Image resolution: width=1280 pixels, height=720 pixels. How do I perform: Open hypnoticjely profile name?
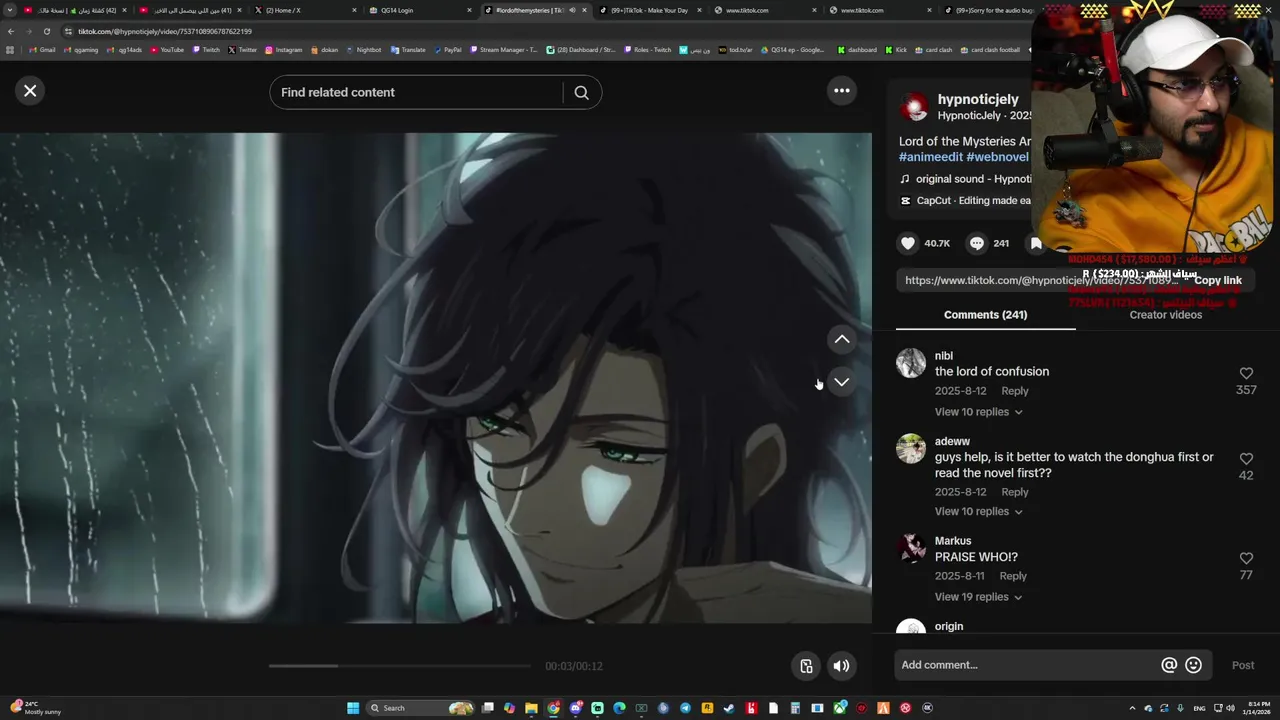click(978, 99)
